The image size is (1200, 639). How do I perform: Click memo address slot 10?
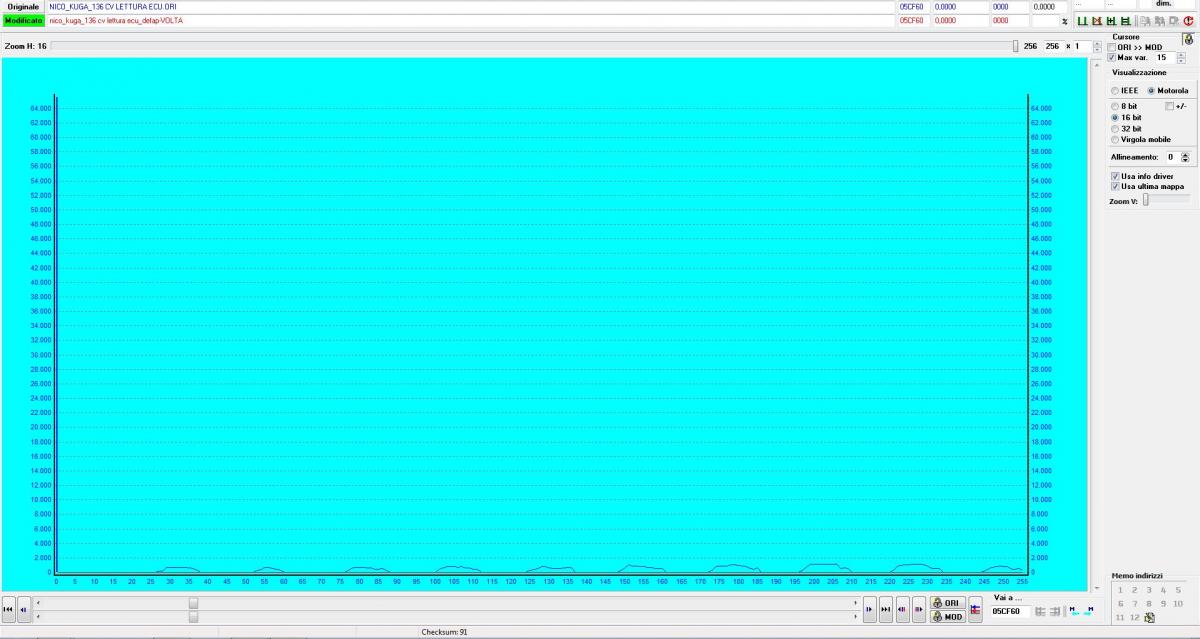[1178, 603]
